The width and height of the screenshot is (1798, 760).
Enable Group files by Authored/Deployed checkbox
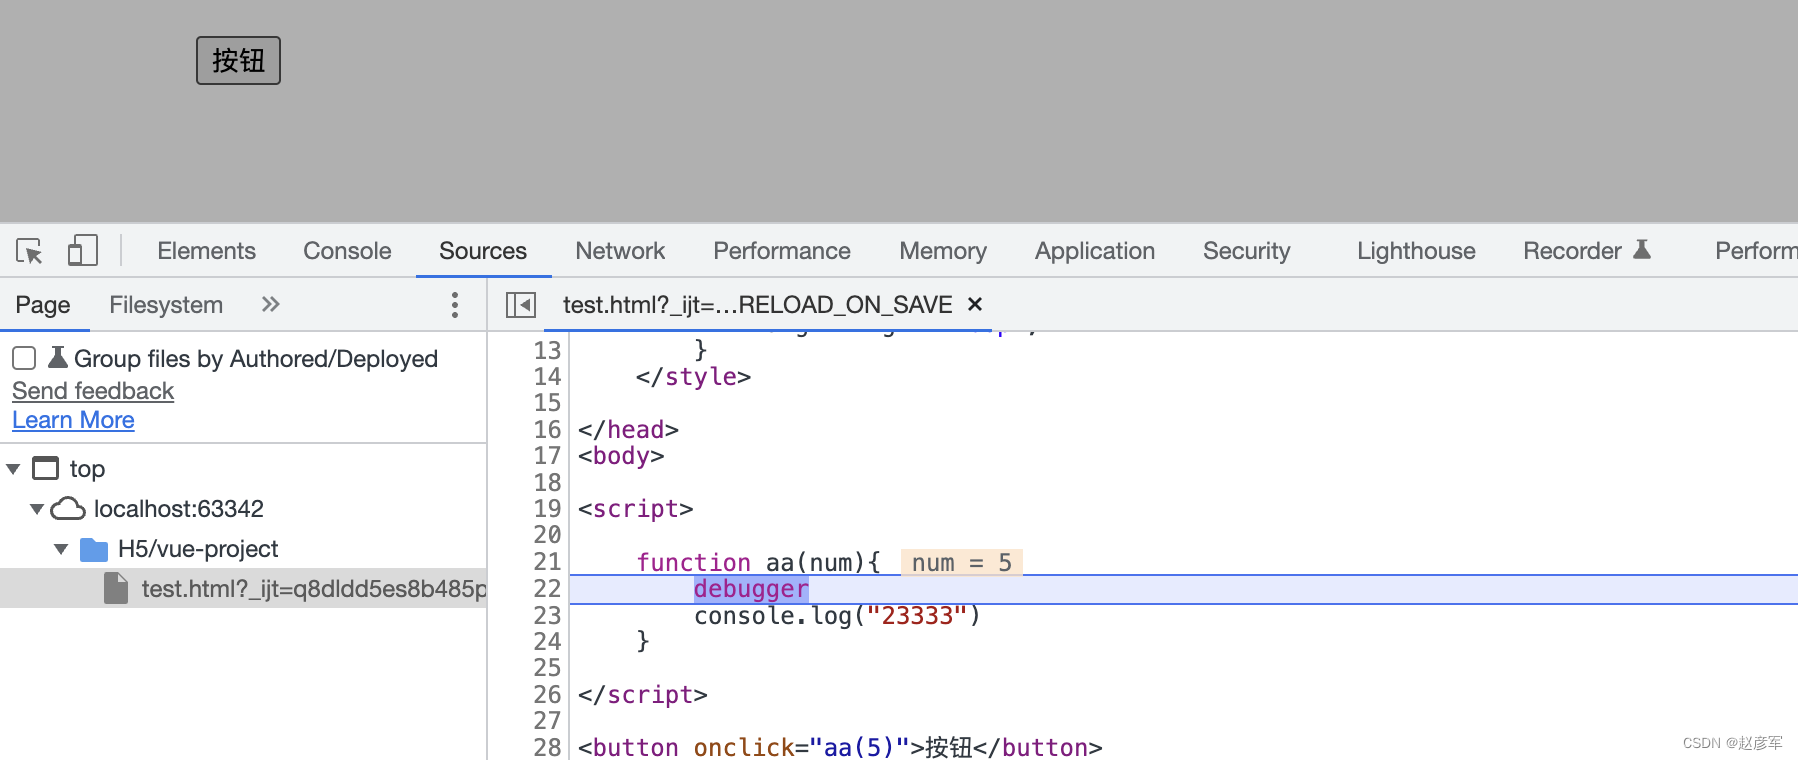coord(24,358)
